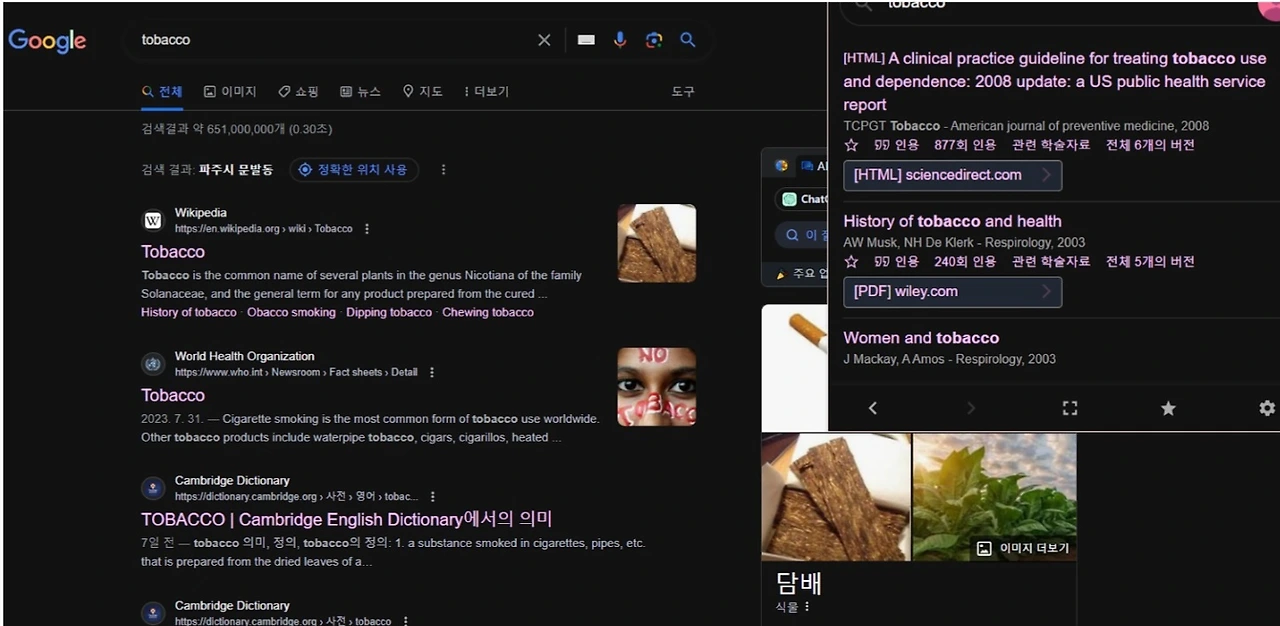Go back in the Scholar panel

click(873, 408)
